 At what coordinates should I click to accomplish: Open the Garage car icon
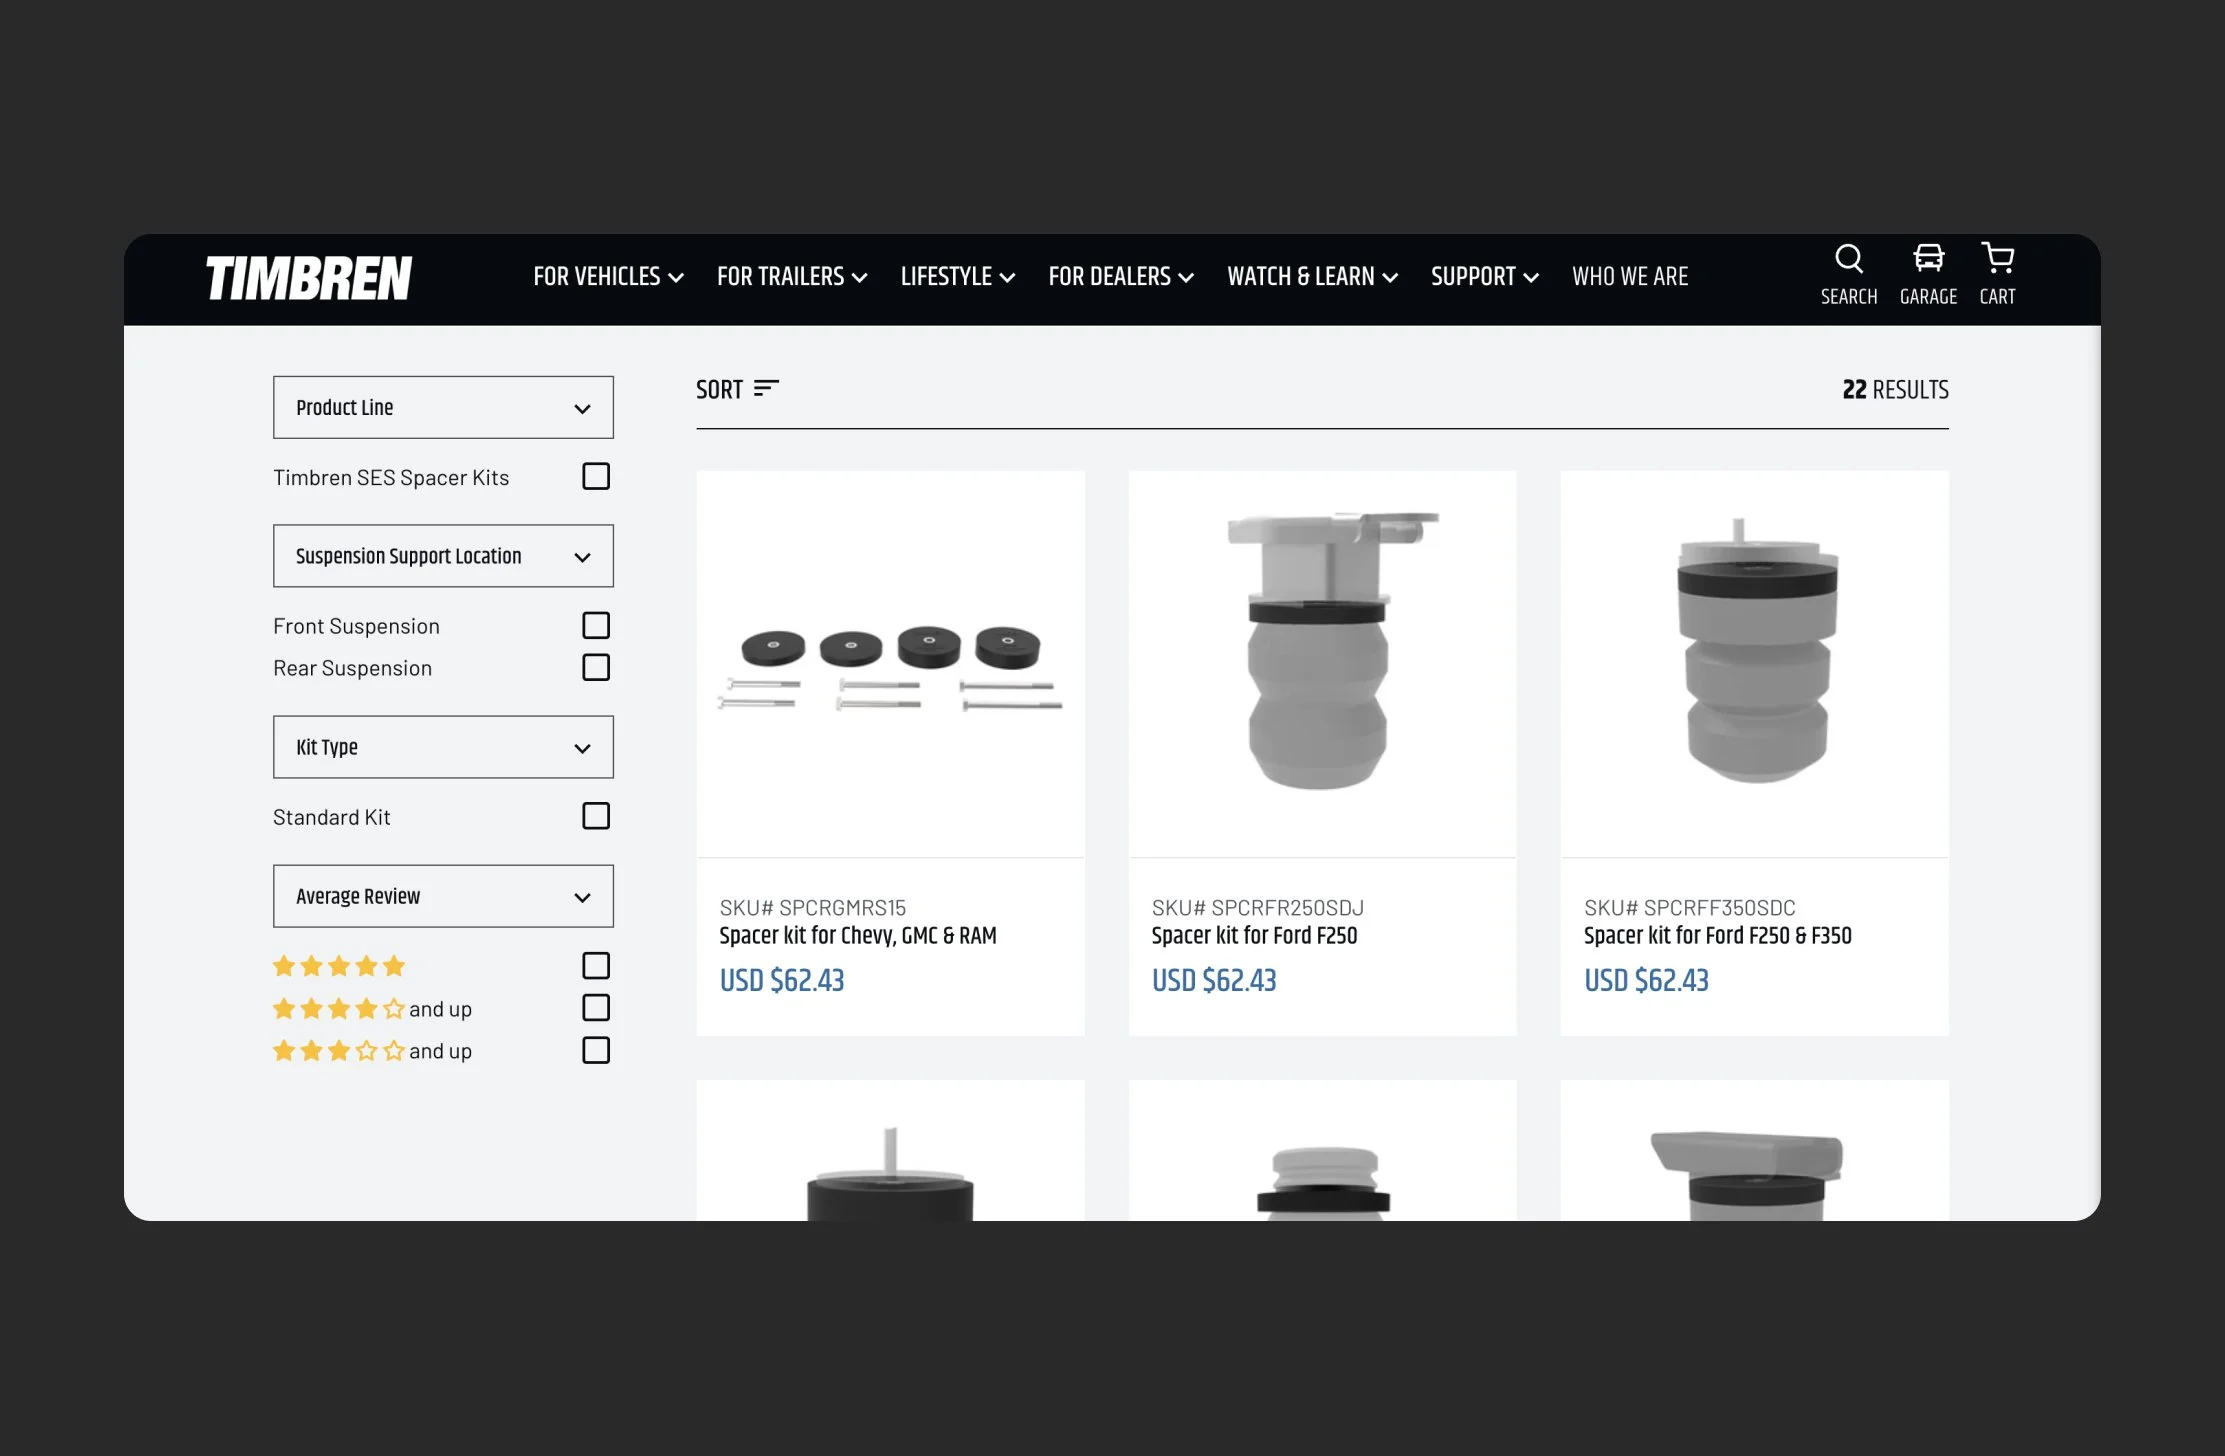tap(1927, 260)
